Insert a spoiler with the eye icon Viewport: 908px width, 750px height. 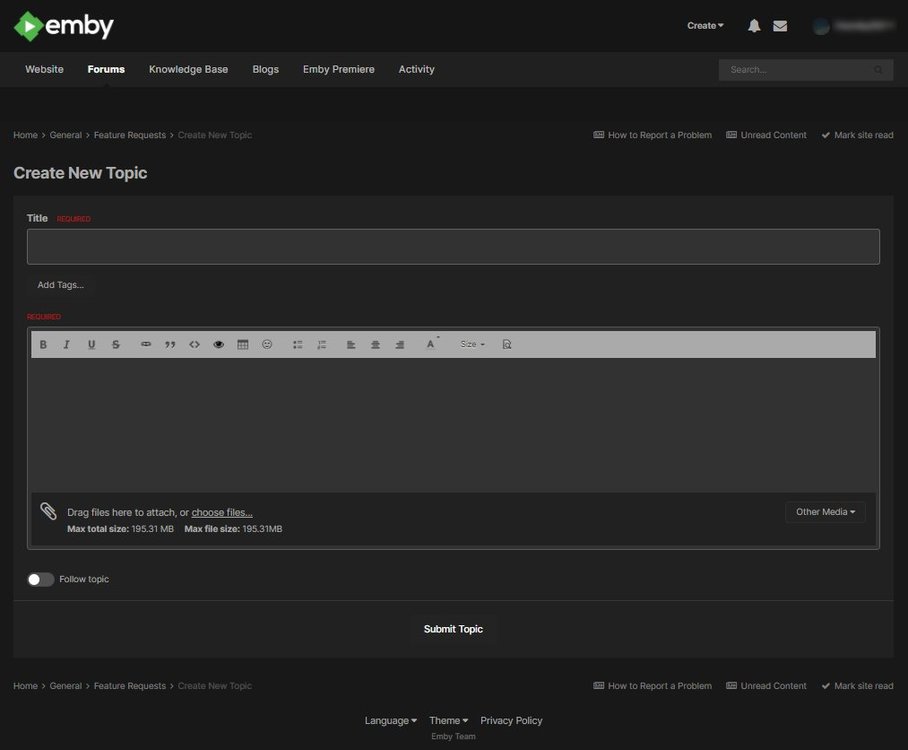(218, 345)
